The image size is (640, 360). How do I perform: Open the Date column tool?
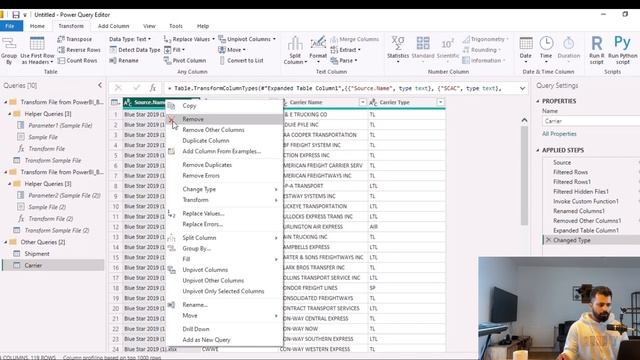526,51
